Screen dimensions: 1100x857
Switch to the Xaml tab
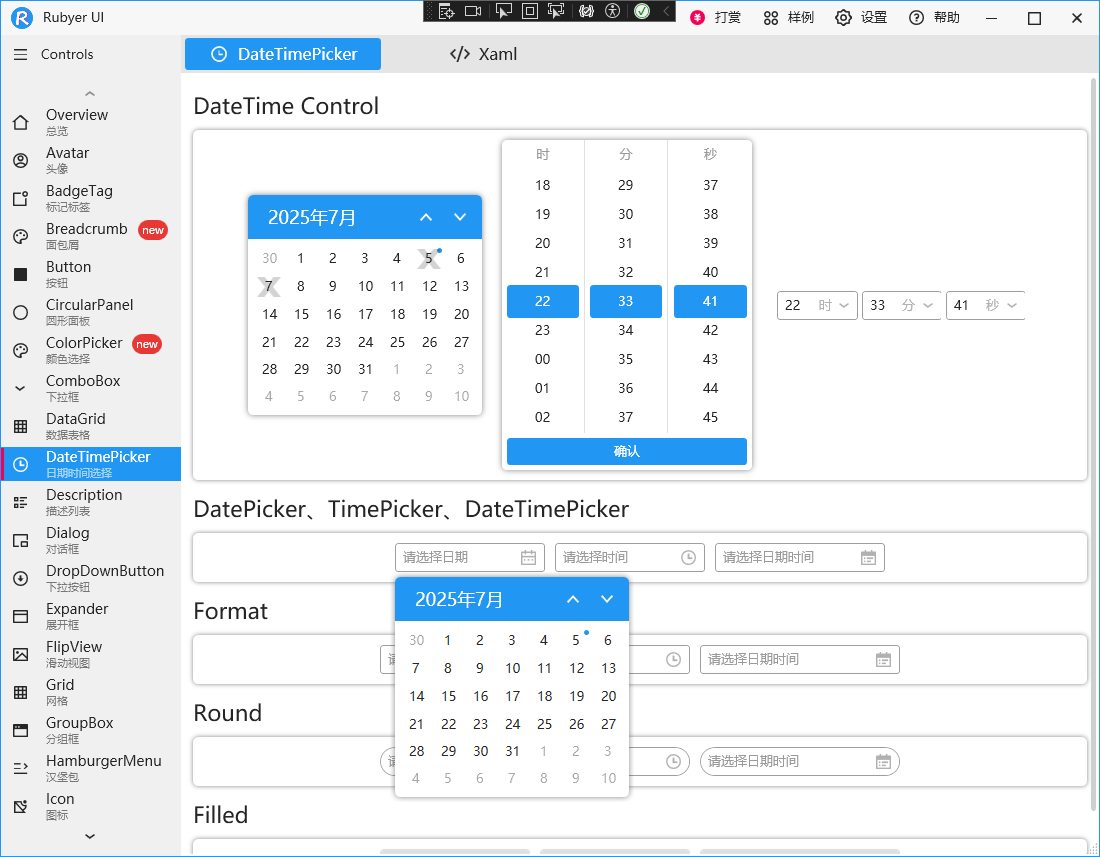pyautogui.click(x=483, y=54)
